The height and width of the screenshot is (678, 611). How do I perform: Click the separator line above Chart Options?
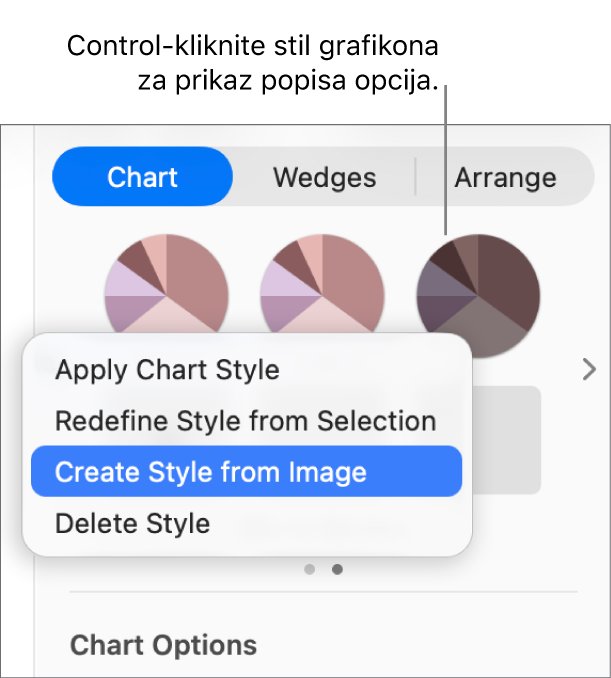[x=323, y=593]
